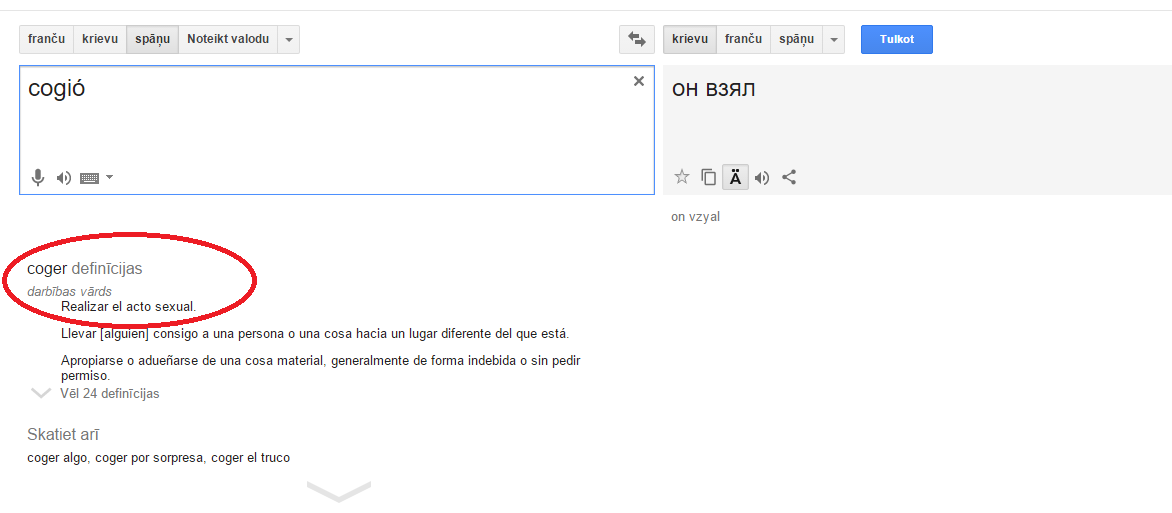Click the definition starting 'Llevar [alguien] consigo'
Image resolution: width=1172 pixels, height=513 pixels.
point(315,334)
